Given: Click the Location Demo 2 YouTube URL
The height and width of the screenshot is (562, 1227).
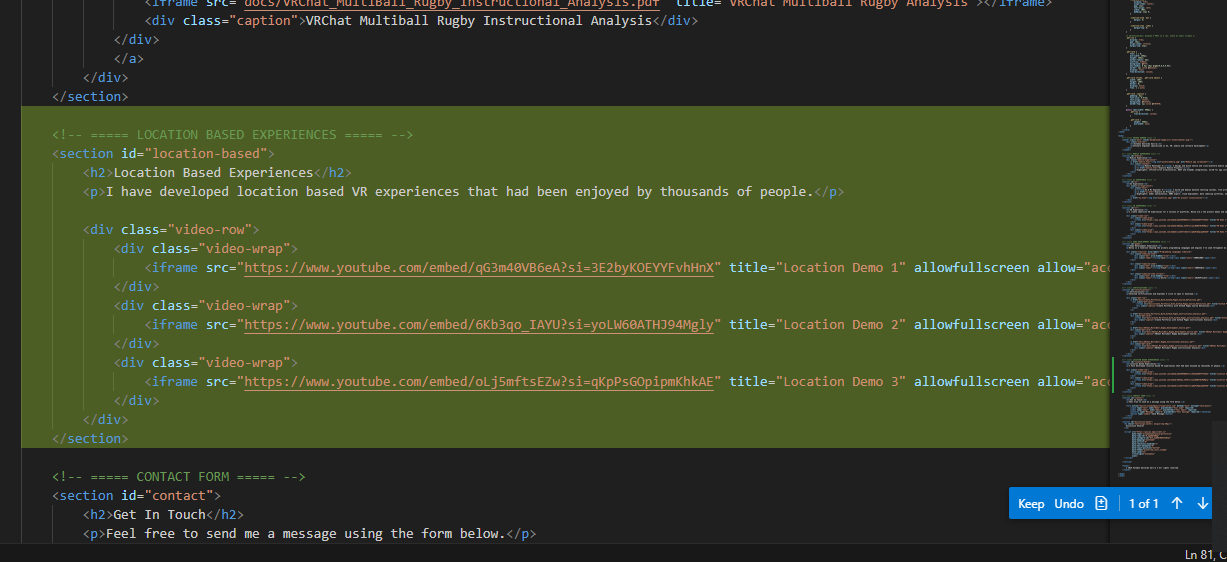Looking at the screenshot, I should [x=480, y=325].
